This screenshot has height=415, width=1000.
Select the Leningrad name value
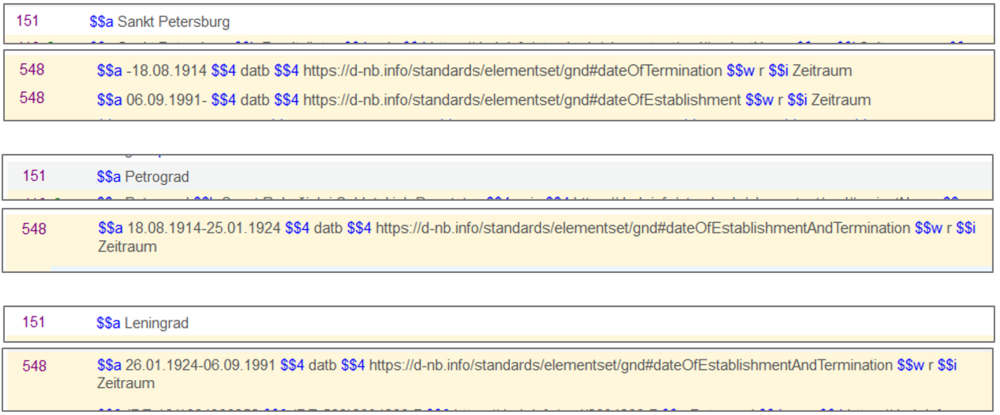point(156,323)
